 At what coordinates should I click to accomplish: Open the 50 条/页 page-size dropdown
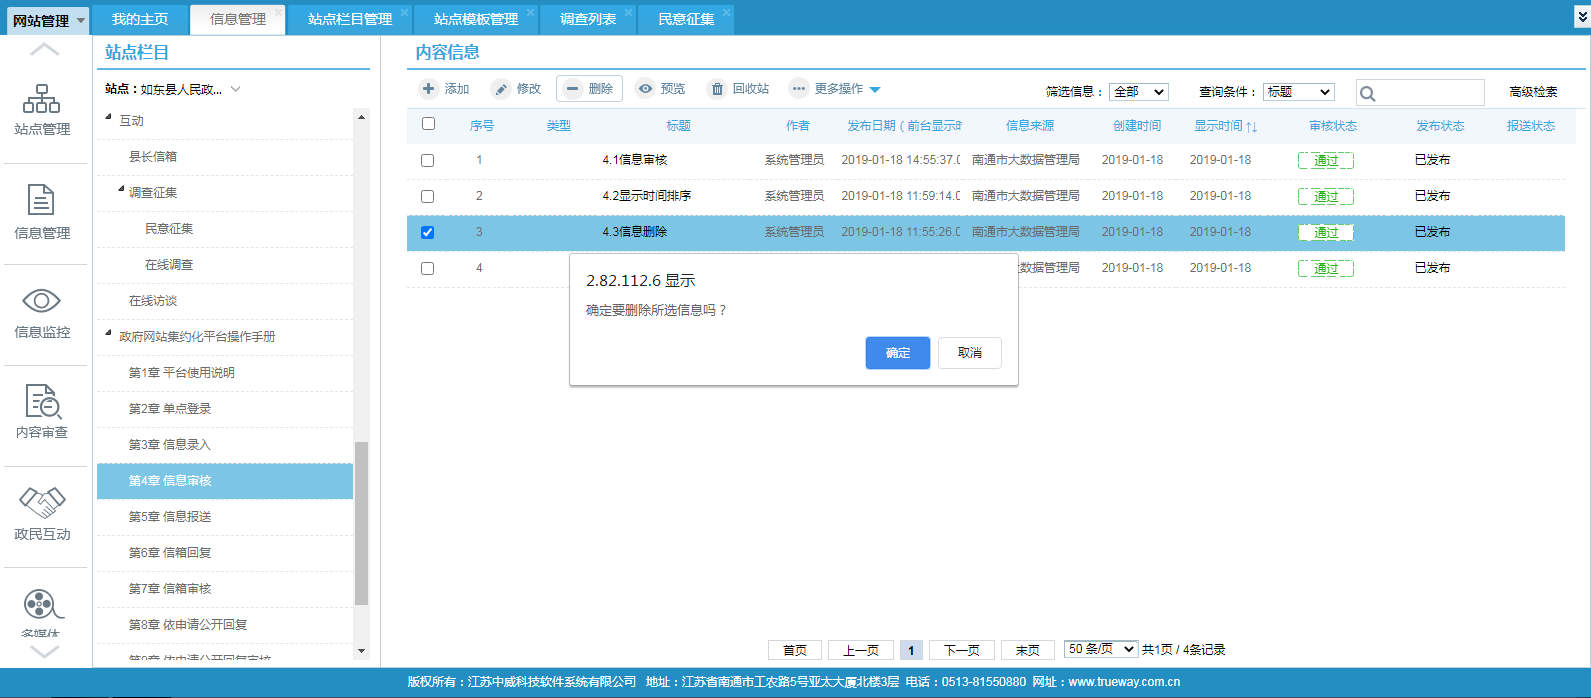pos(1101,649)
